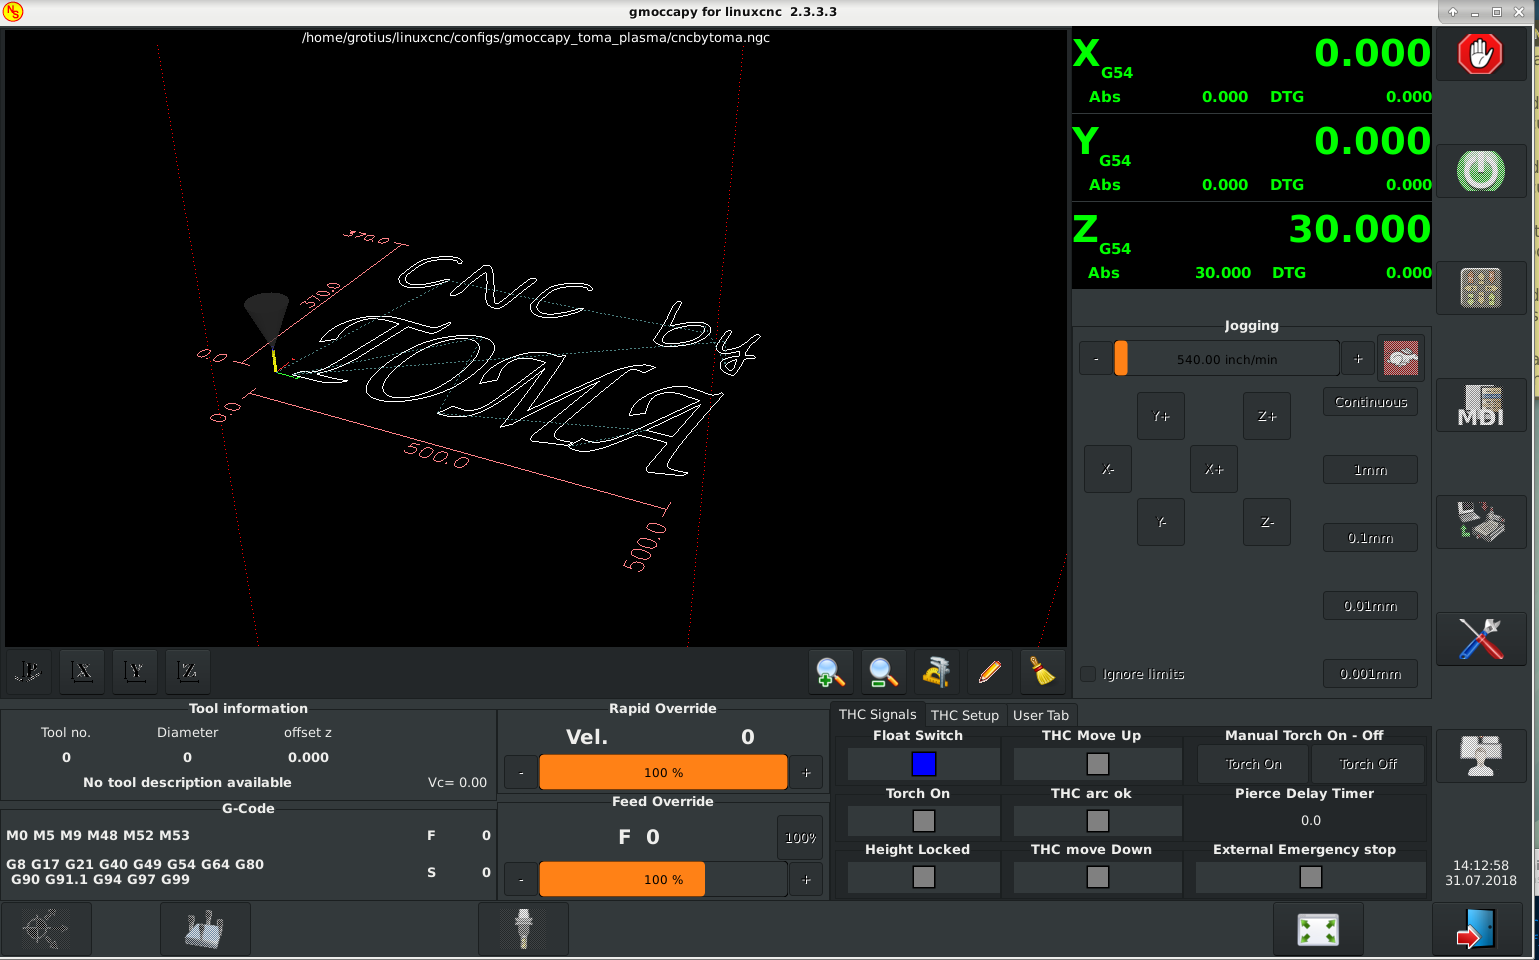Click the External Emergency stop indicator
This screenshot has width=1539, height=960.
click(x=1311, y=877)
